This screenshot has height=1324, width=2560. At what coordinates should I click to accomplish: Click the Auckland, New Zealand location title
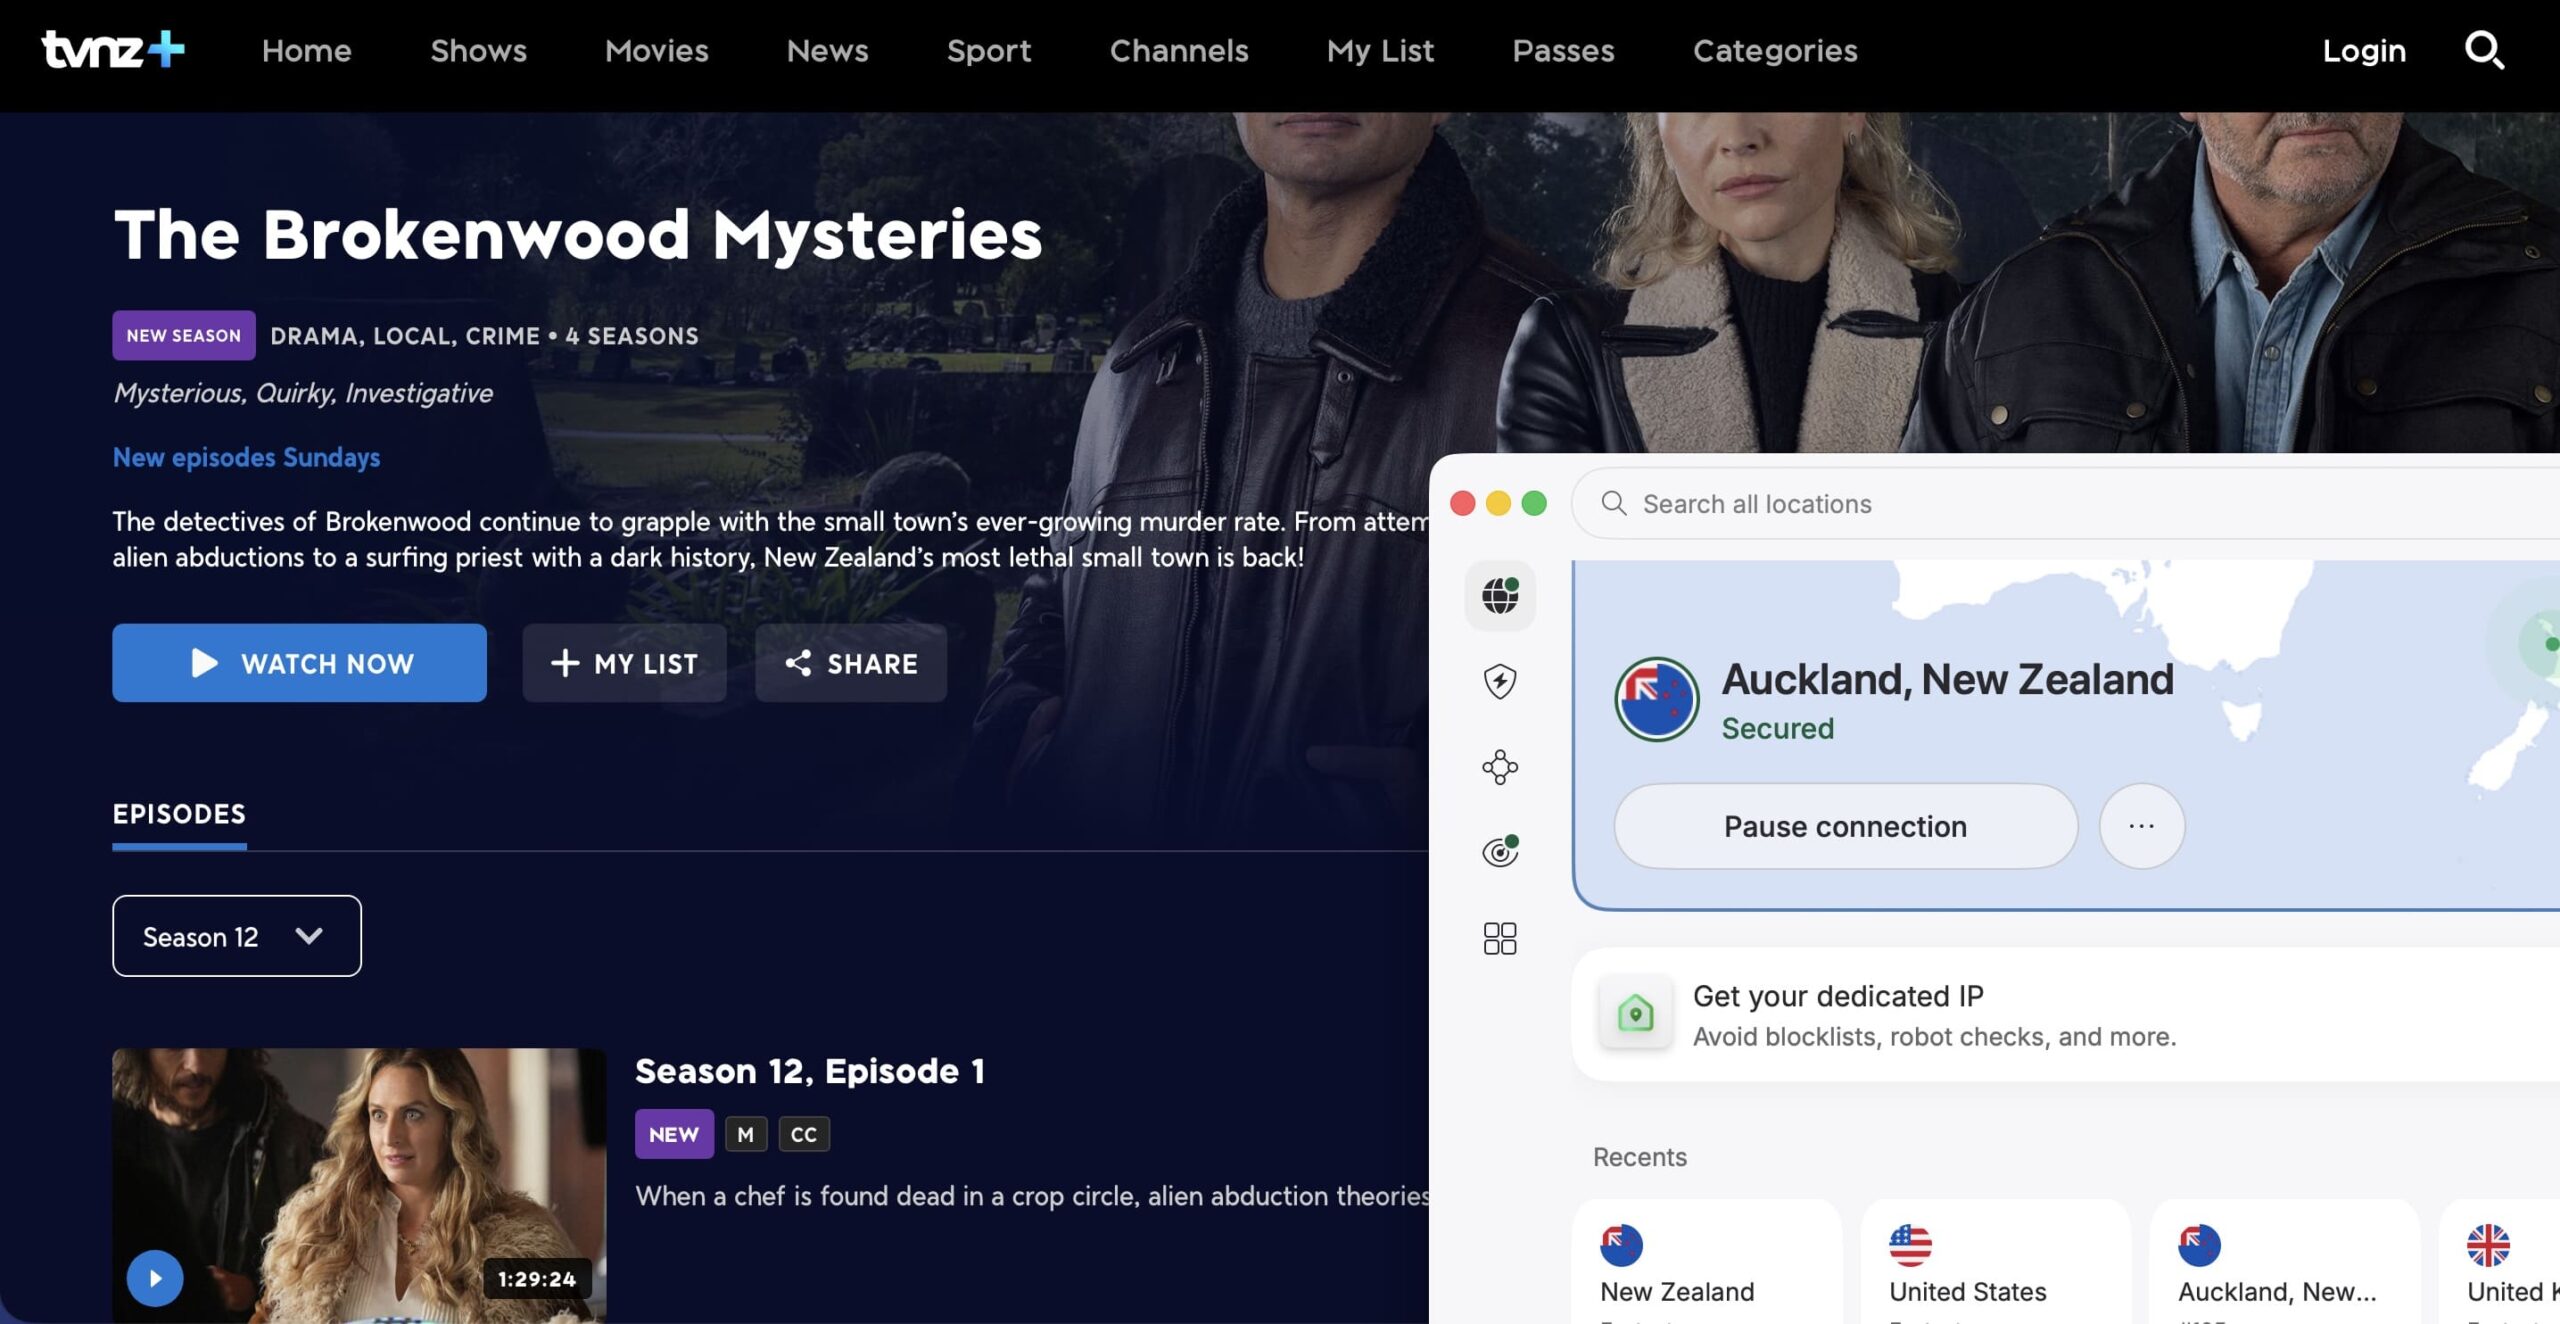coord(1947,679)
